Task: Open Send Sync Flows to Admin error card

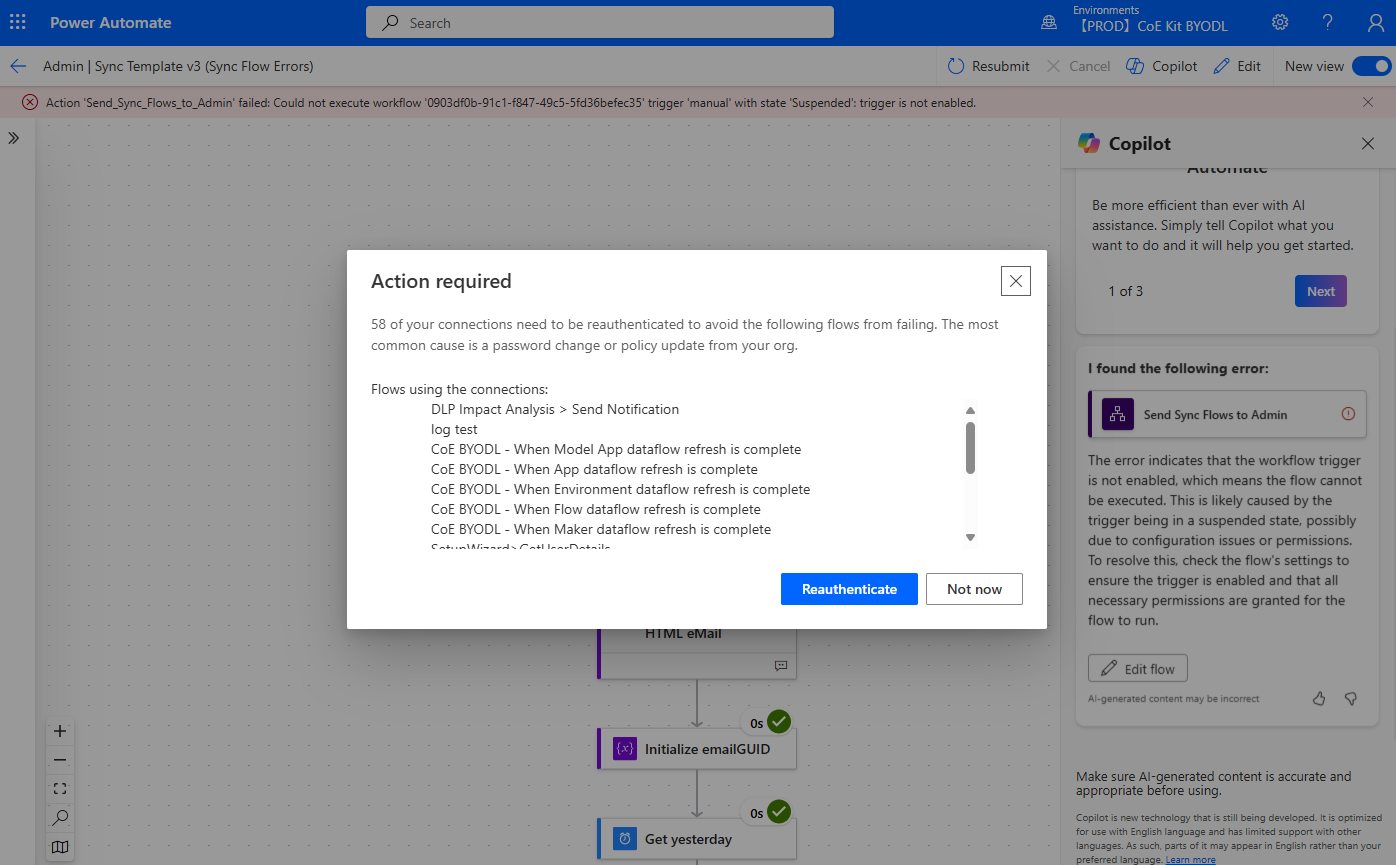Action: point(1227,414)
